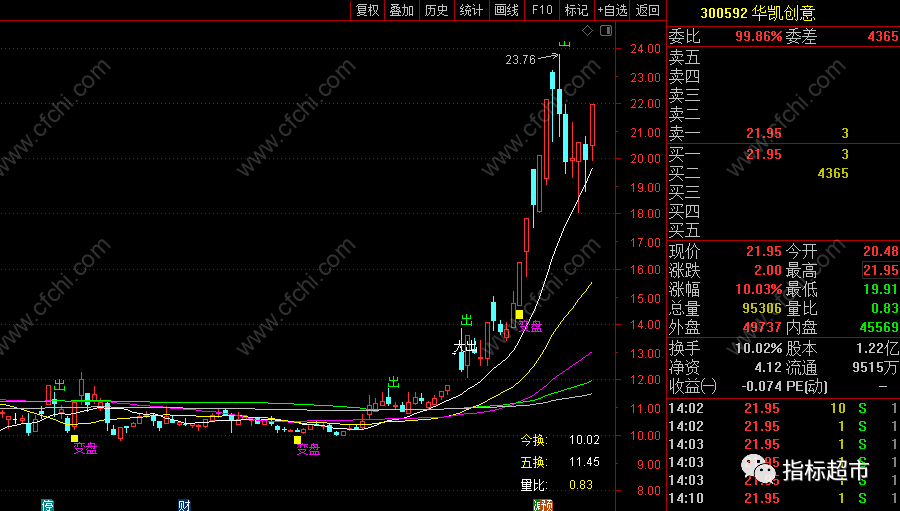Click the 卖一 price 21.95
This screenshot has width=900, height=511.
764,133
